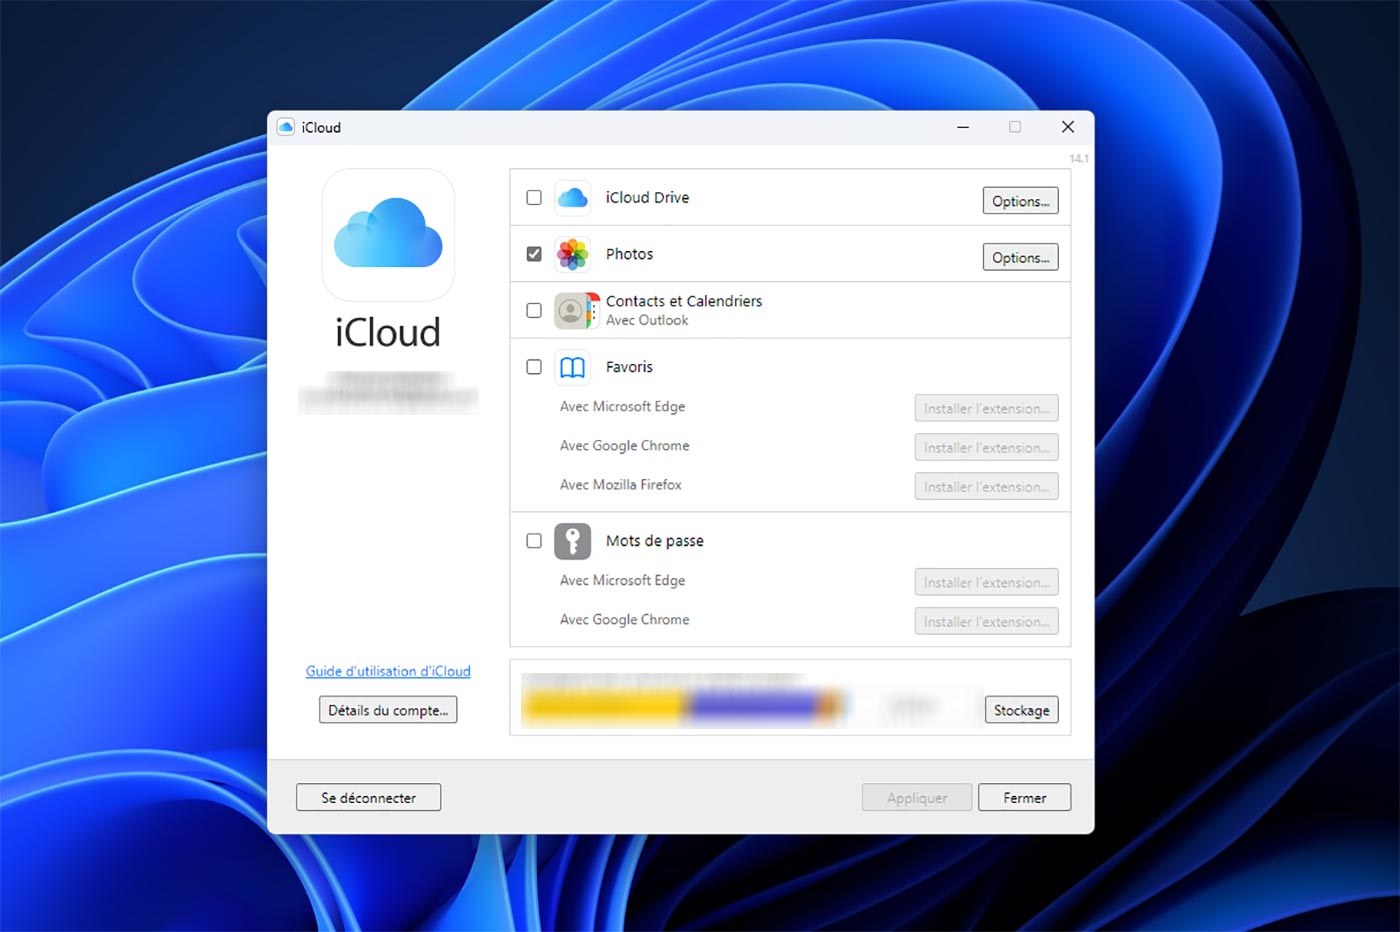
Task: Click Avec Microsoft Edge under Mots de passe
Action: pyautogui.click(x=622, y=581)
